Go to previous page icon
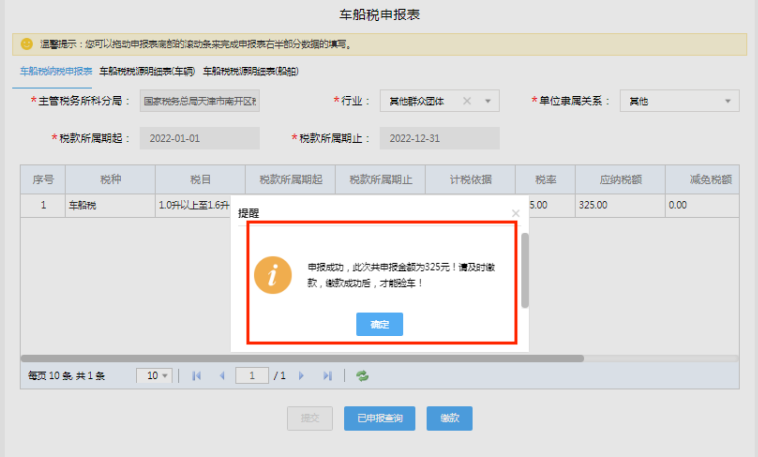Image resolution: width=758 pixels, height=457 pixels. point(222,376)
